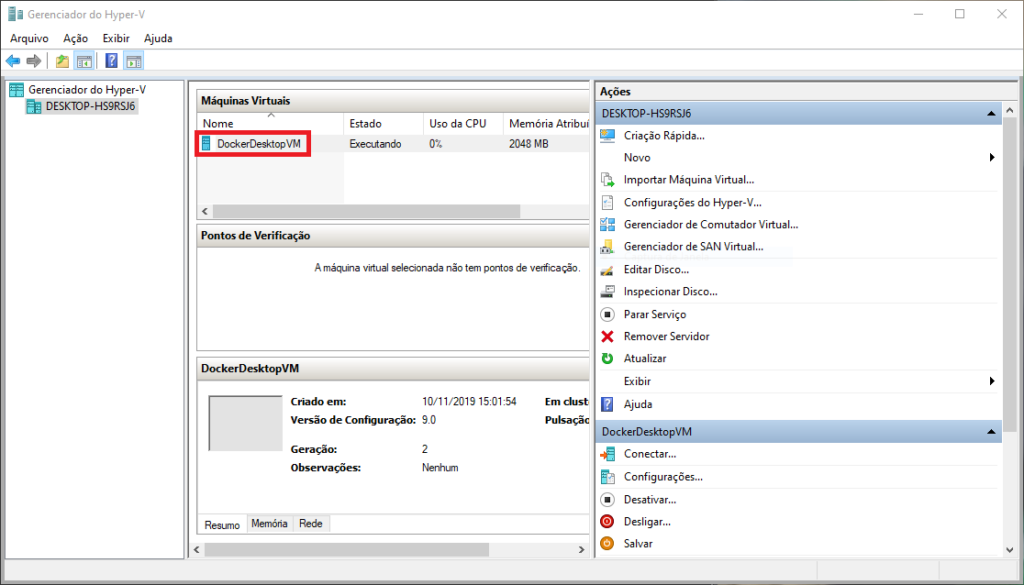Click the blue Help toolbar icon

point(112,61)
